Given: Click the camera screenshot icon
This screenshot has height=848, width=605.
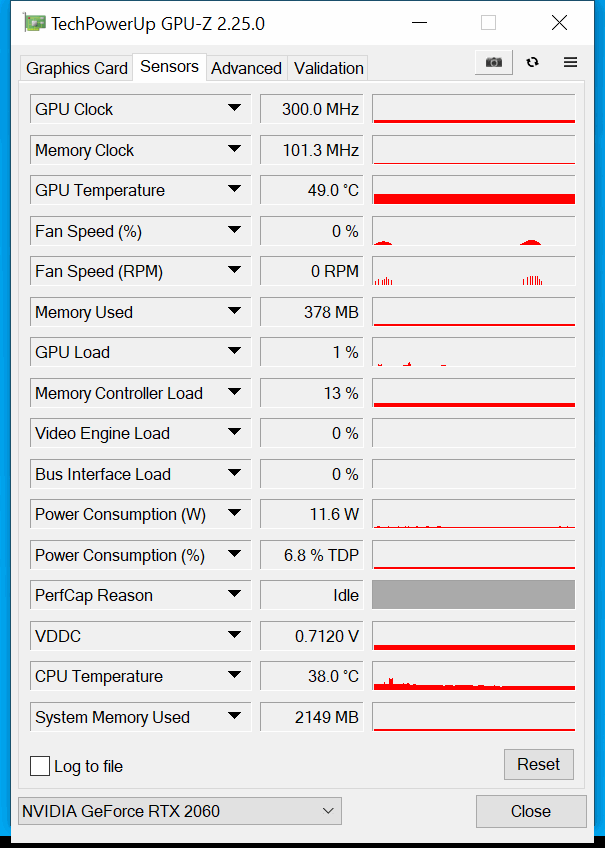Looking at the screenshot, I should point(494,62).
